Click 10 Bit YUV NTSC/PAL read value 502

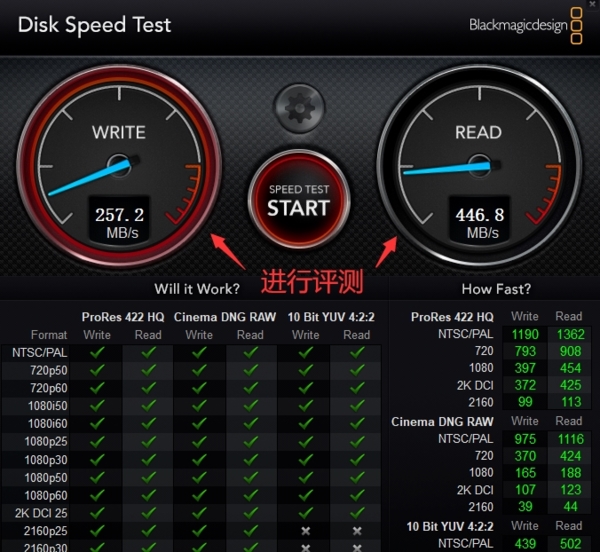[571, 544]
